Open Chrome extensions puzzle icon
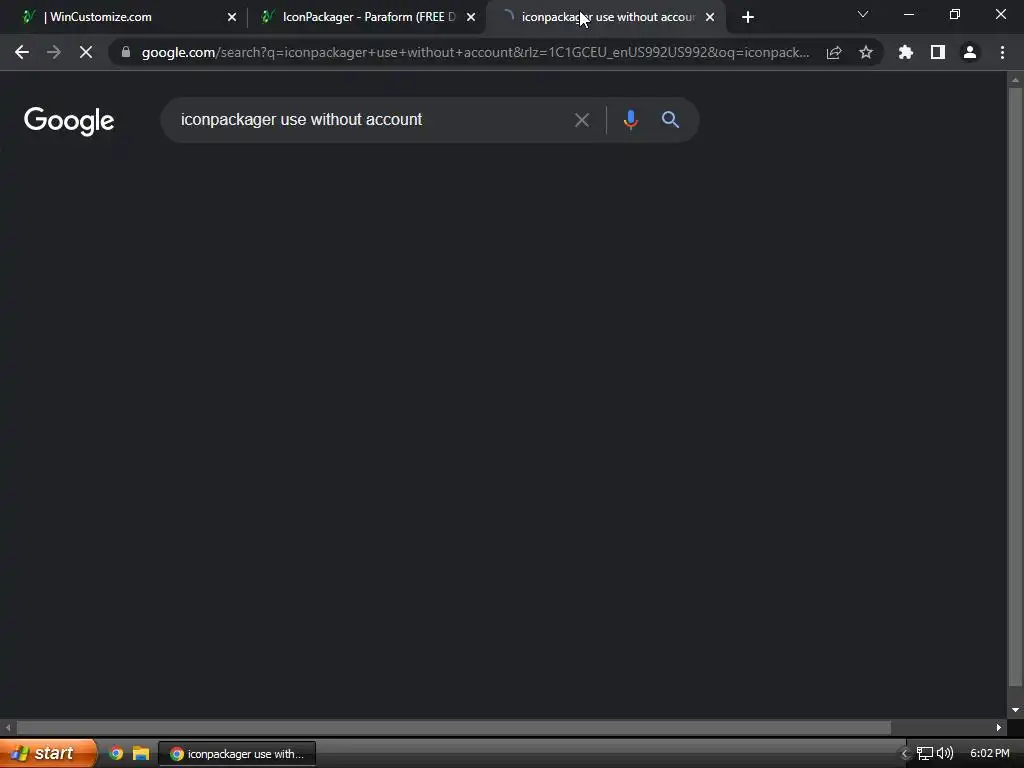The image size is (1024, 768). (906, 52)
